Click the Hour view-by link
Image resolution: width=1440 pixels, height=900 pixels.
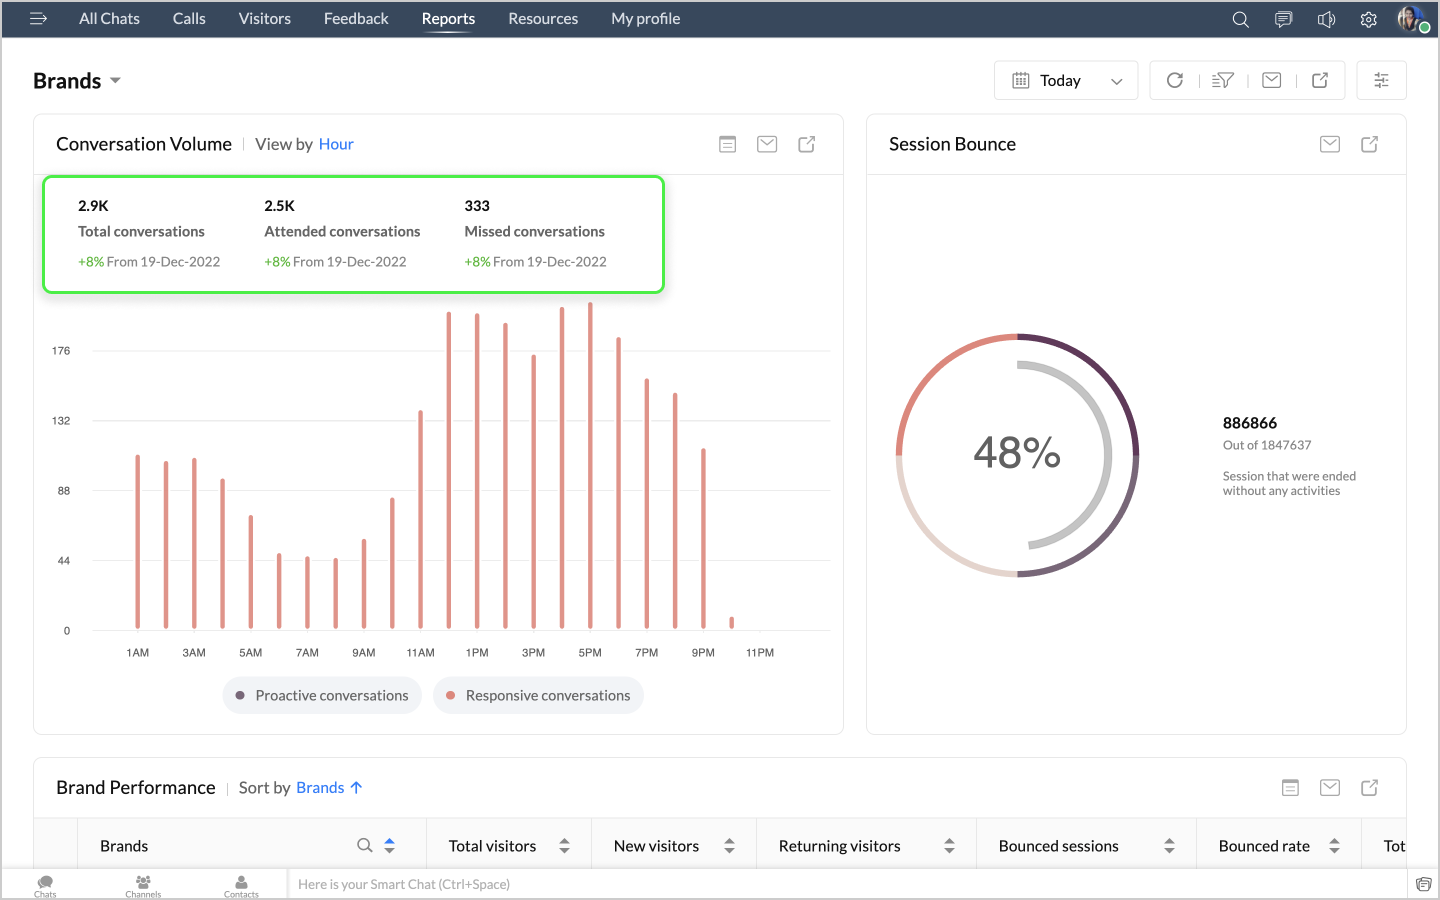click(336, 144)
